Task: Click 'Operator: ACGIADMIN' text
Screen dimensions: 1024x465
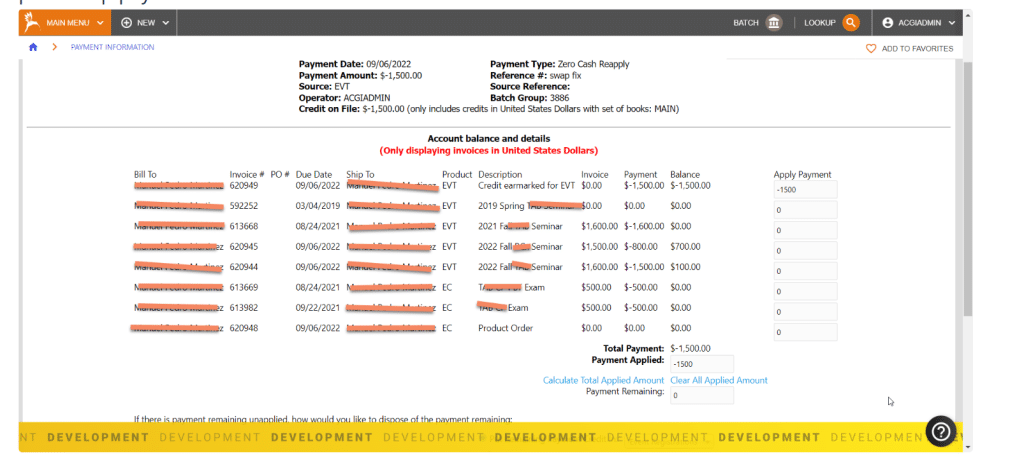Action: (345, 98)
